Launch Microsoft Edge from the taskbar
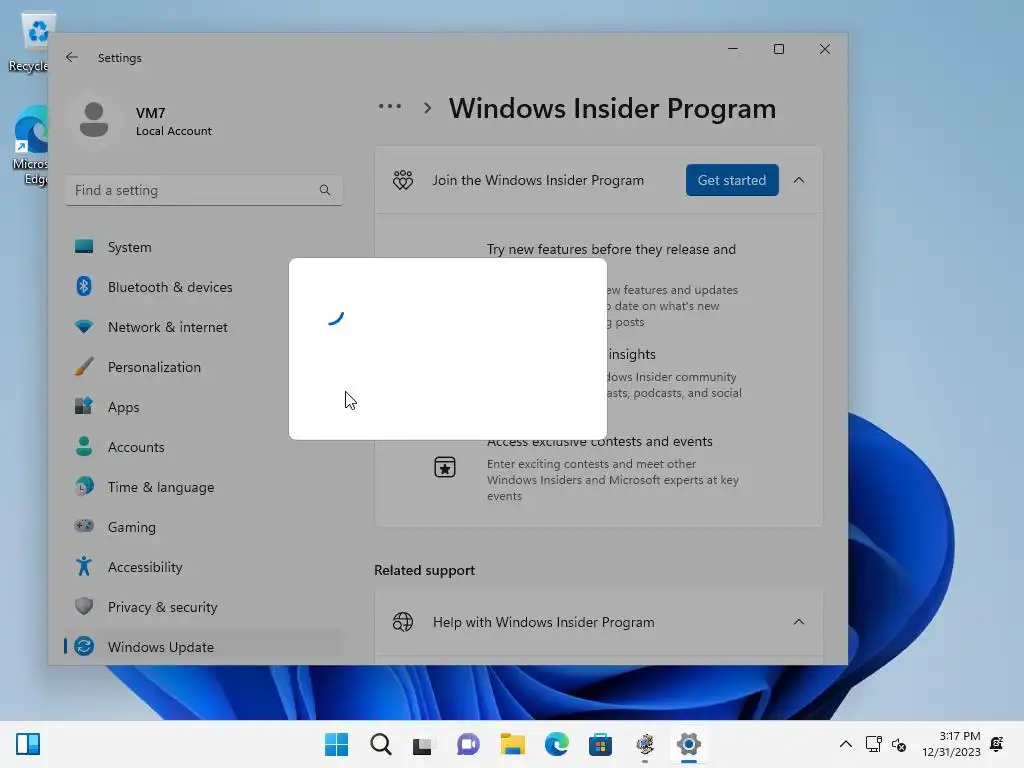1024x768 pixels. tap(556, 744)
